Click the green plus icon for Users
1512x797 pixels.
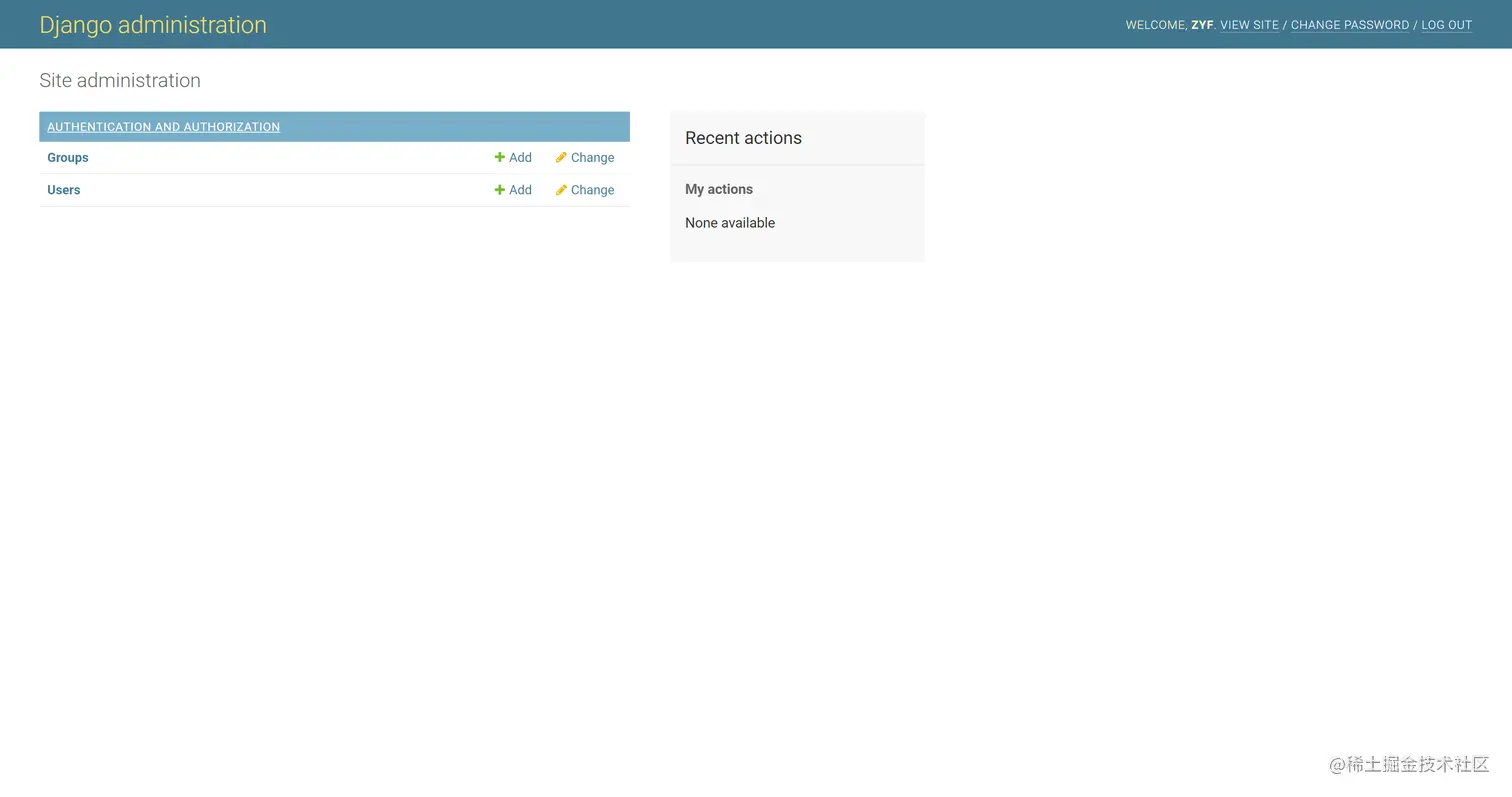(x=499, y=190)
